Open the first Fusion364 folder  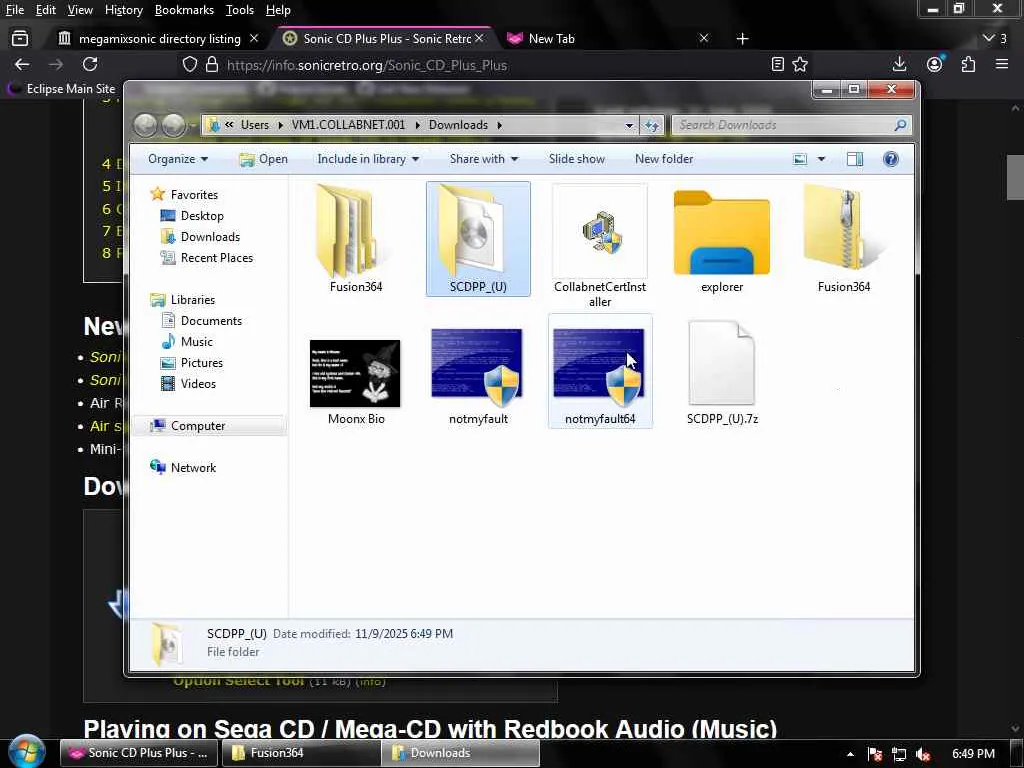pyautogui.click(x=355, y=233)
